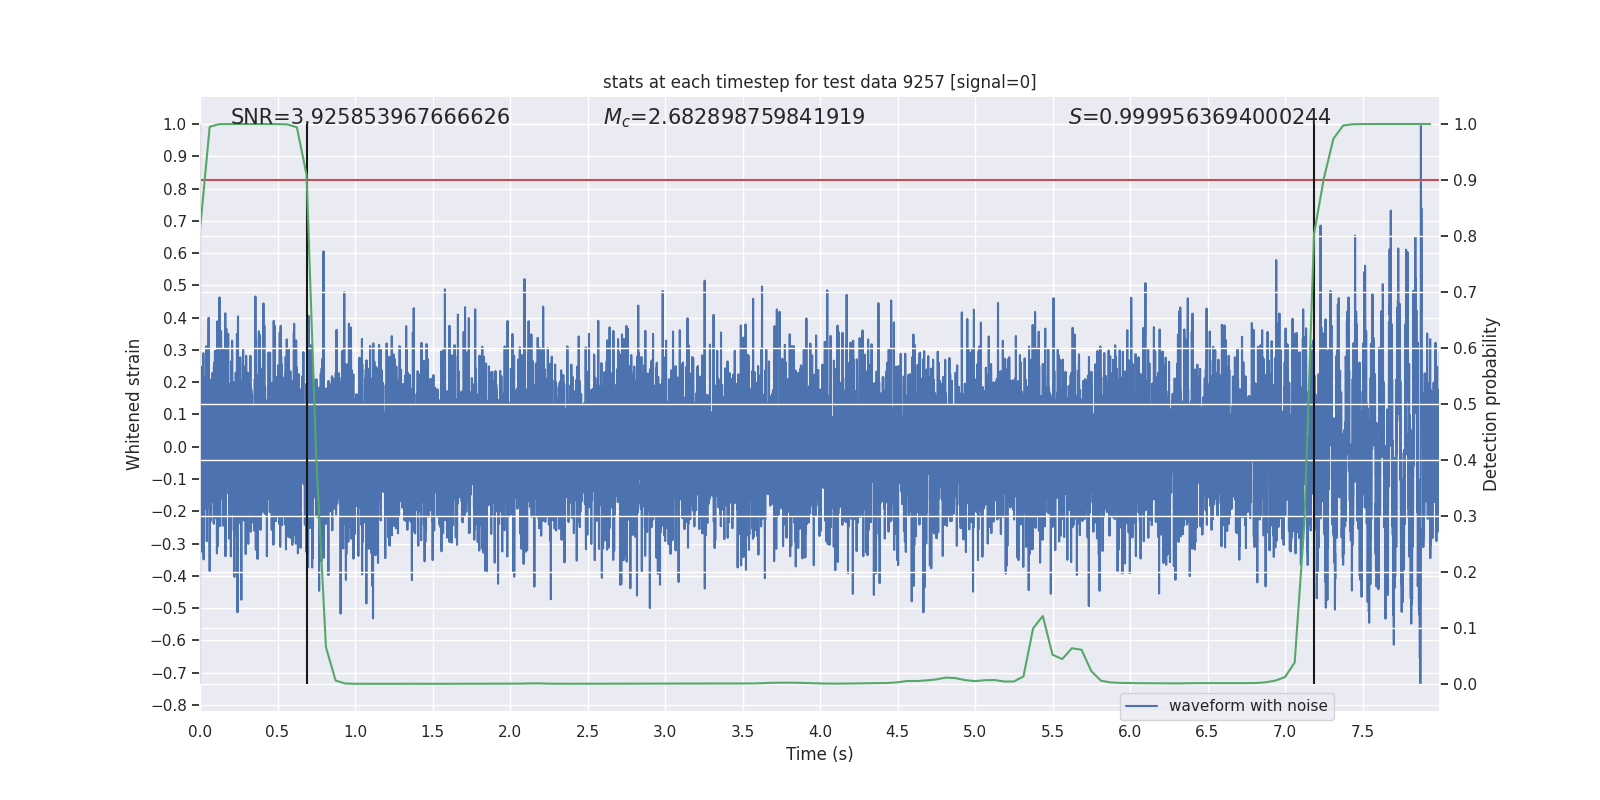This screenshot has width=1600, height=800.
Task: Click the 1.0 tick on the Time axis
Action: [355, 731]
